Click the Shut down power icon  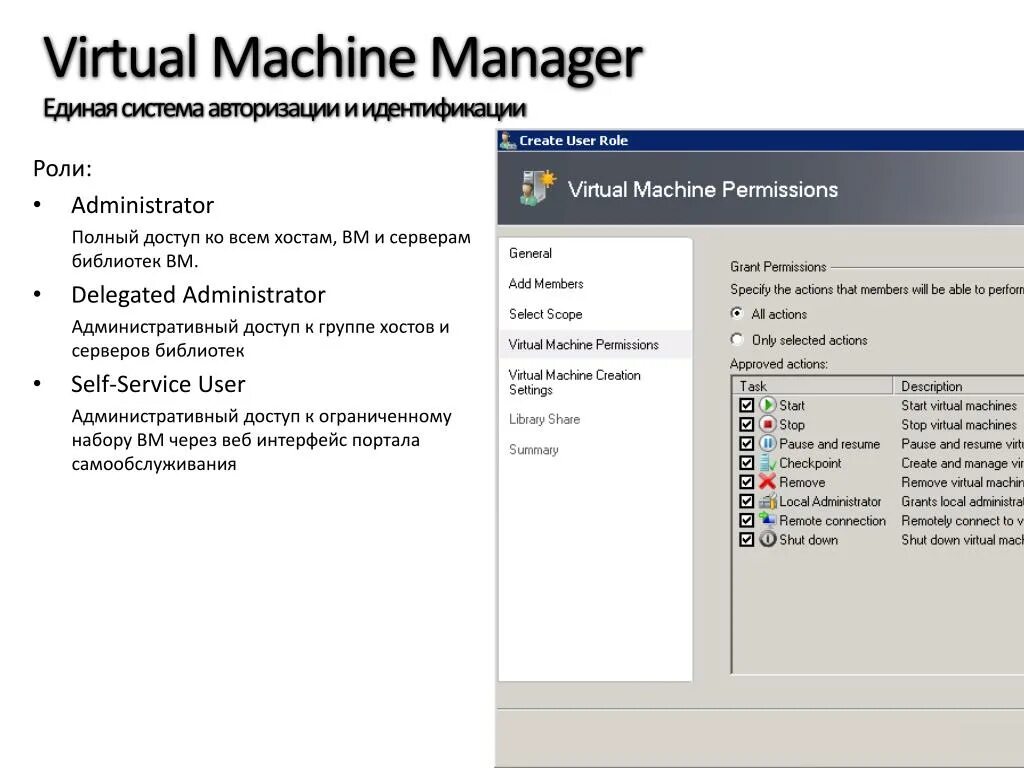[x=767, y=539]
